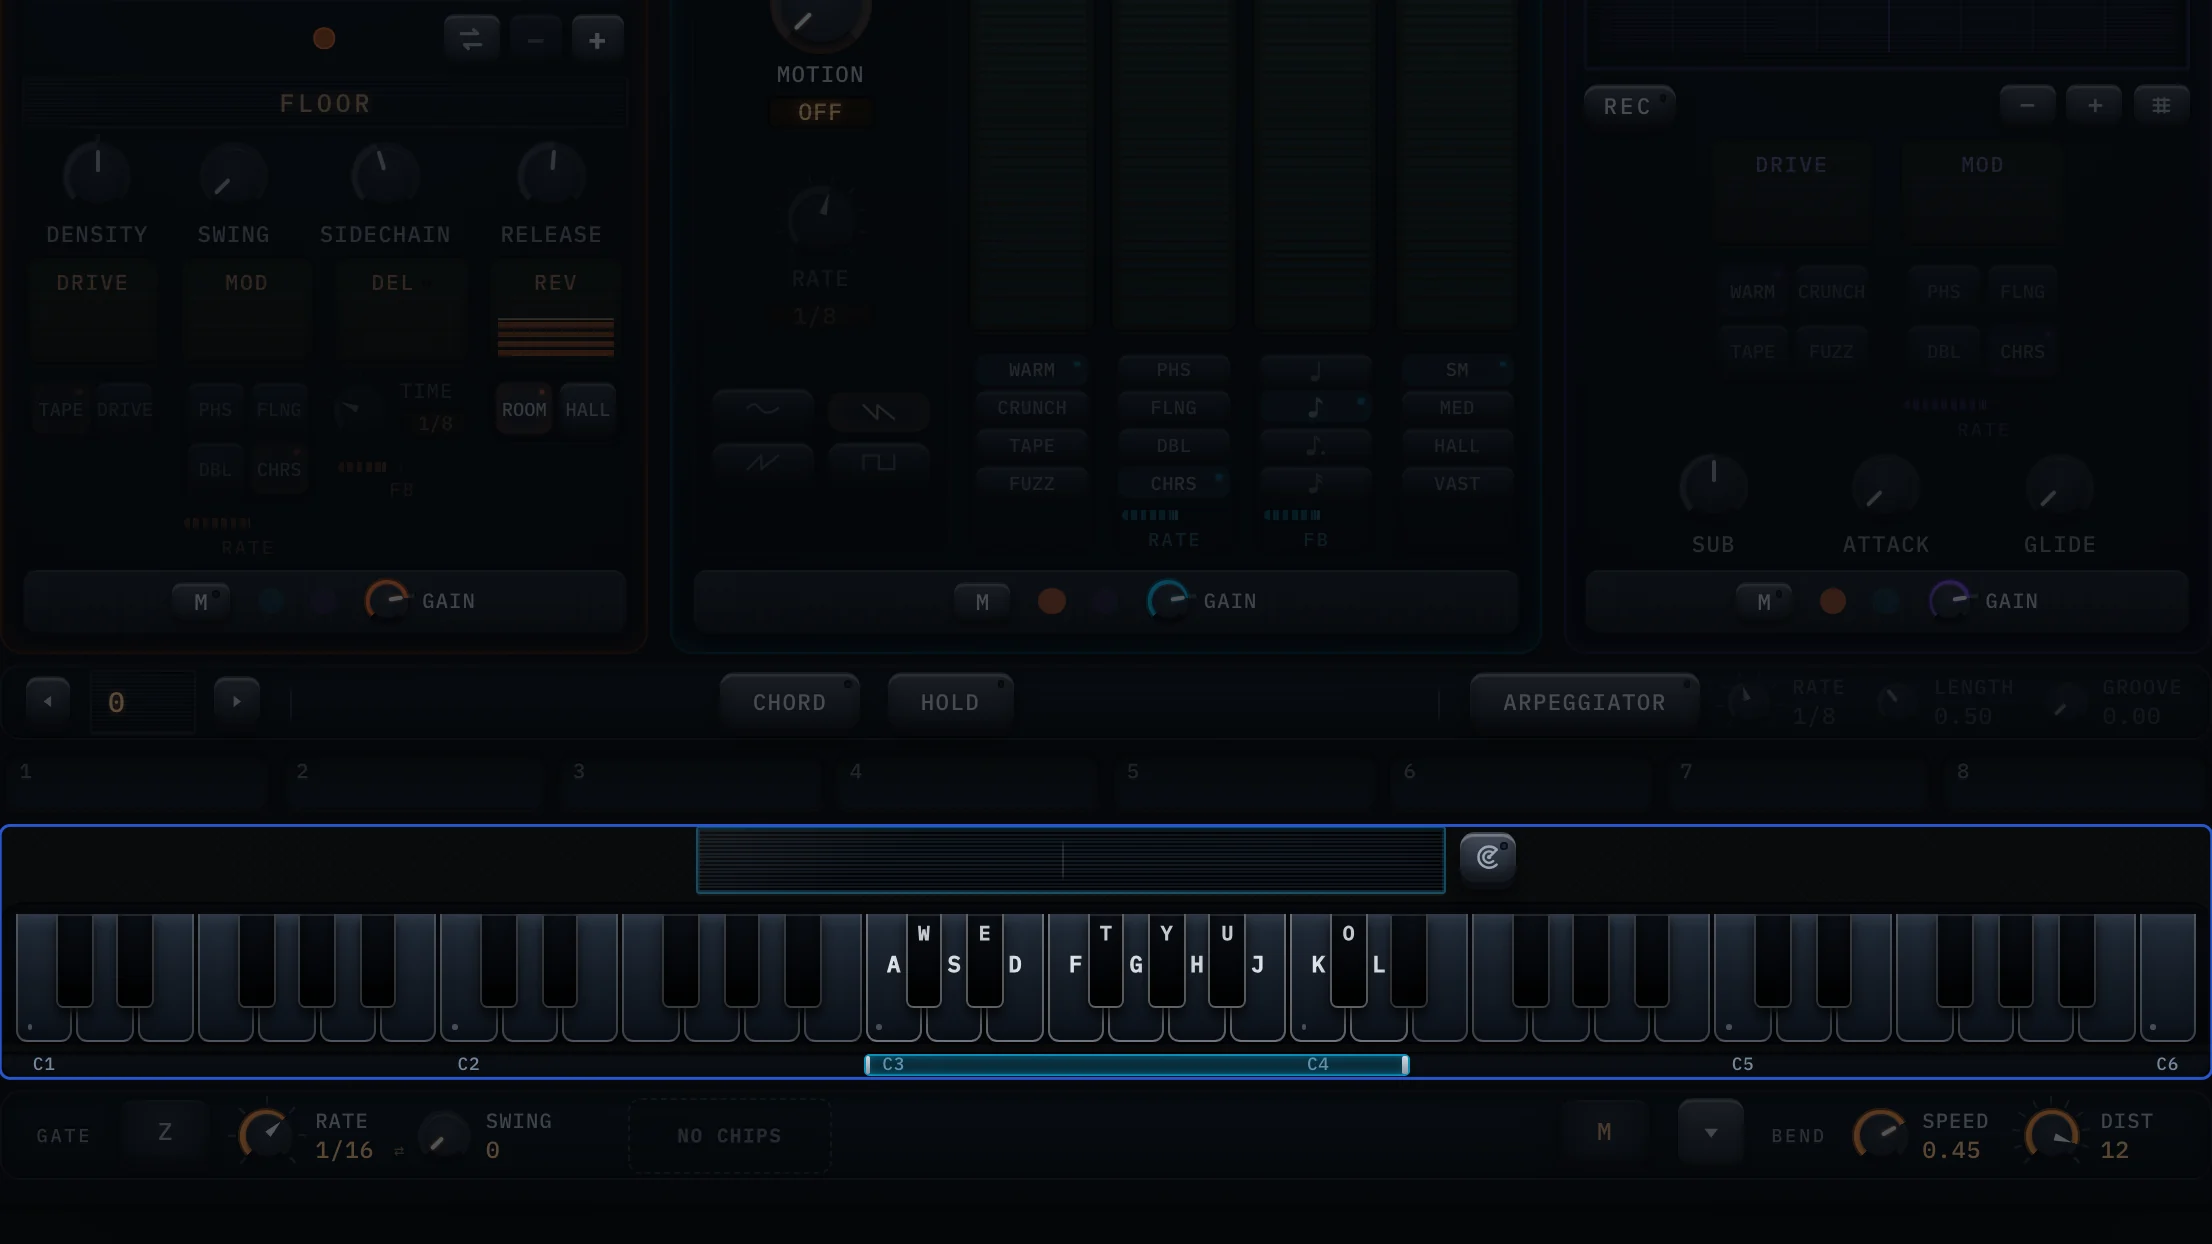Image resolution: width=2212 pixels, height=1244 pixels.
Task: Click the plus icon in the REC panel
Action: point(2094,105)
